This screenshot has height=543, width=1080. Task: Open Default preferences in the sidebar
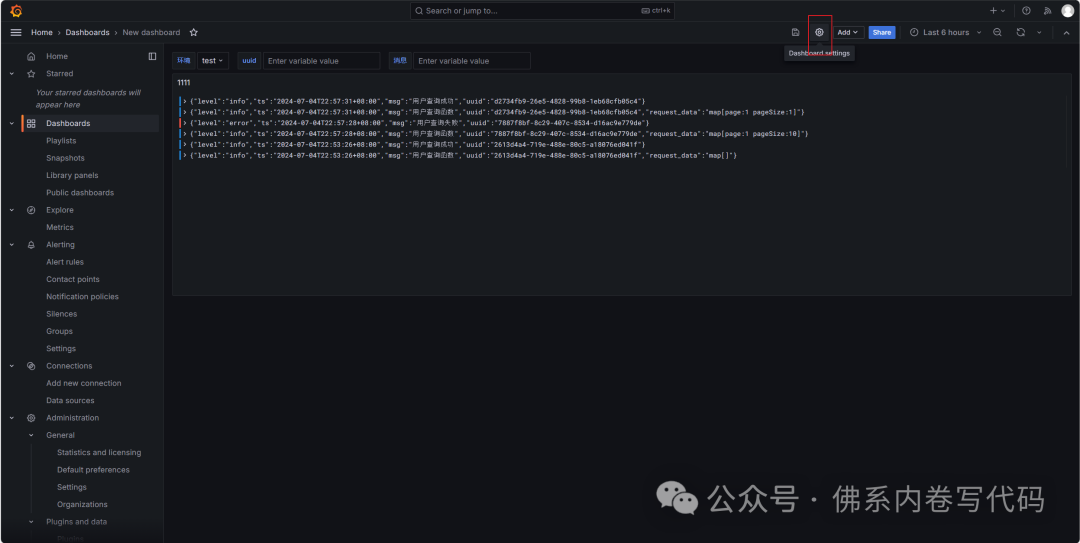point(93,470)
